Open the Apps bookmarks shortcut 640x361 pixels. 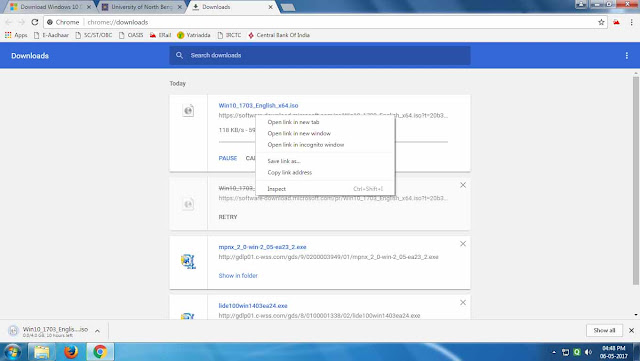tap(16, 35)
